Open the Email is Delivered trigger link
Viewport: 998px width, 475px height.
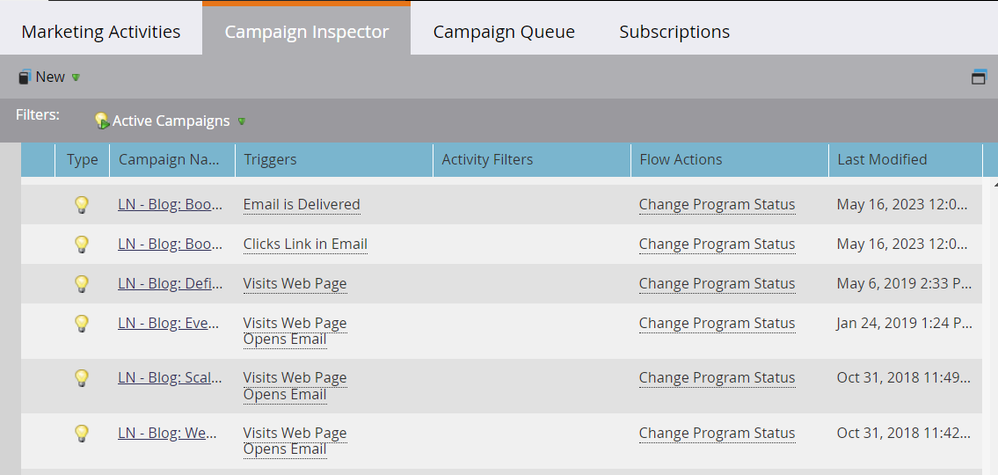301,205
